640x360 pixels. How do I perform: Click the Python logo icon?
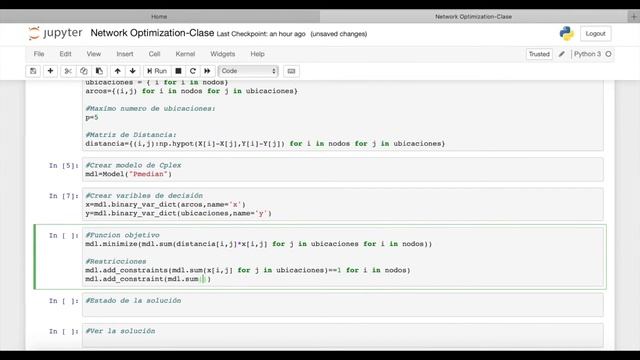[567, 33]
